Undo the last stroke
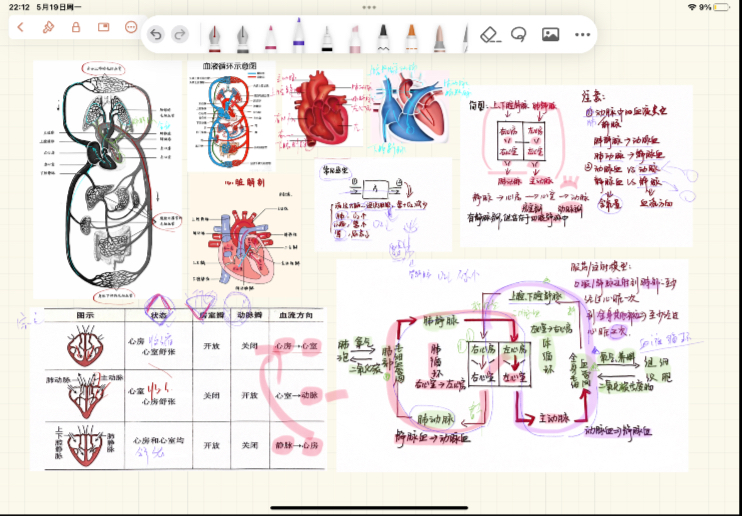The height and width of the screenshot is (516, 742). coord(156,34)
